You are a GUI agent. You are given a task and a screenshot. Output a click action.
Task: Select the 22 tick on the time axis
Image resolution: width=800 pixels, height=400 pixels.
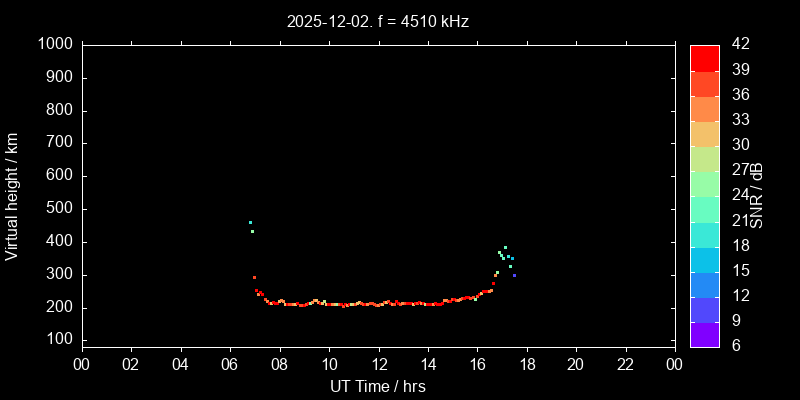click(x=626, y=364)
